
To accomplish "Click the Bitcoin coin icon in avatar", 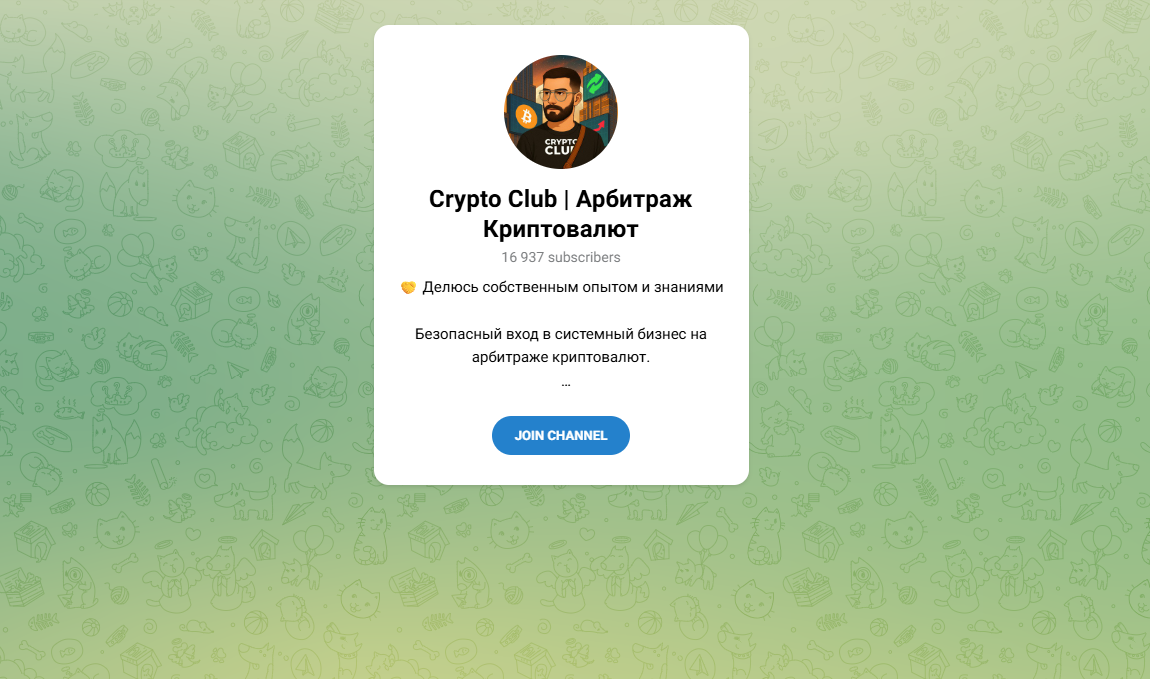I will (526, 117).
